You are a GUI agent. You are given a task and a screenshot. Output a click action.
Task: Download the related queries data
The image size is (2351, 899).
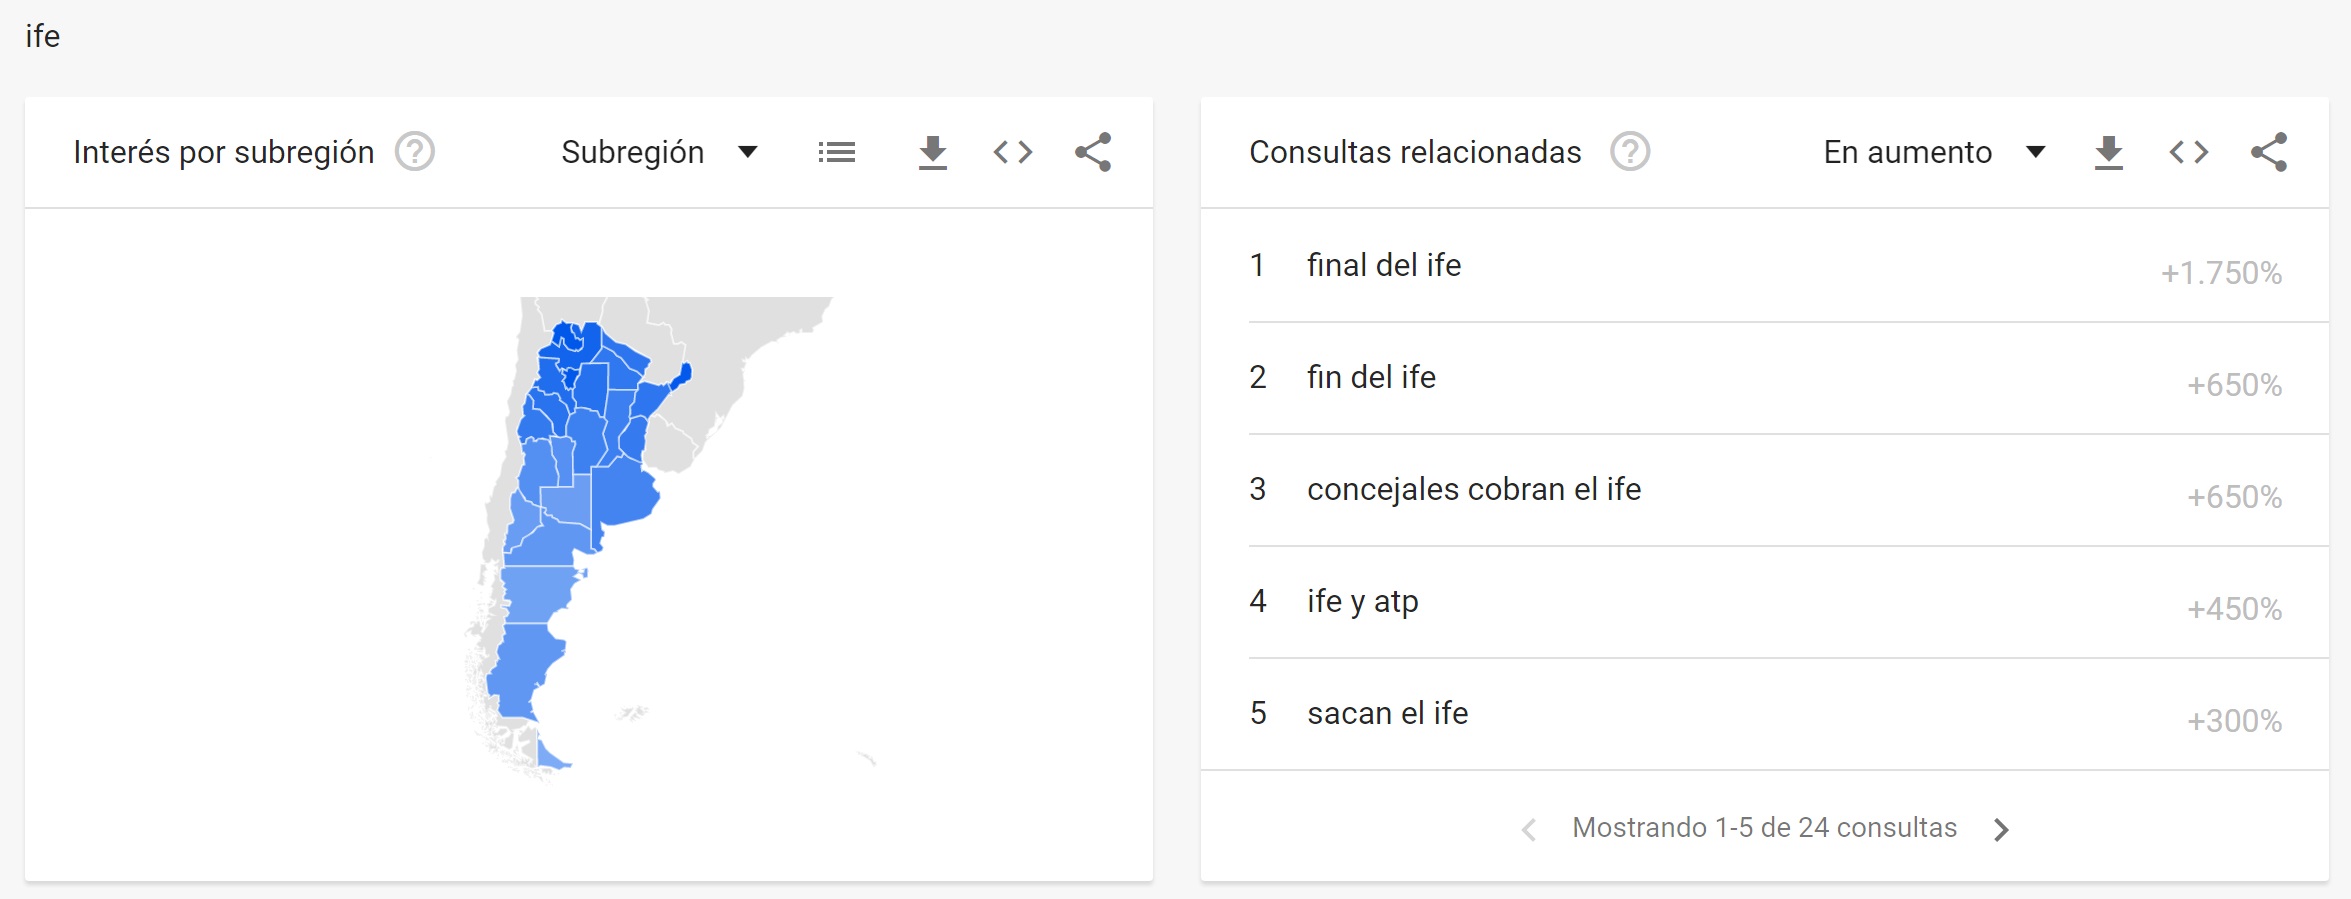click(x=2108, y=152)
